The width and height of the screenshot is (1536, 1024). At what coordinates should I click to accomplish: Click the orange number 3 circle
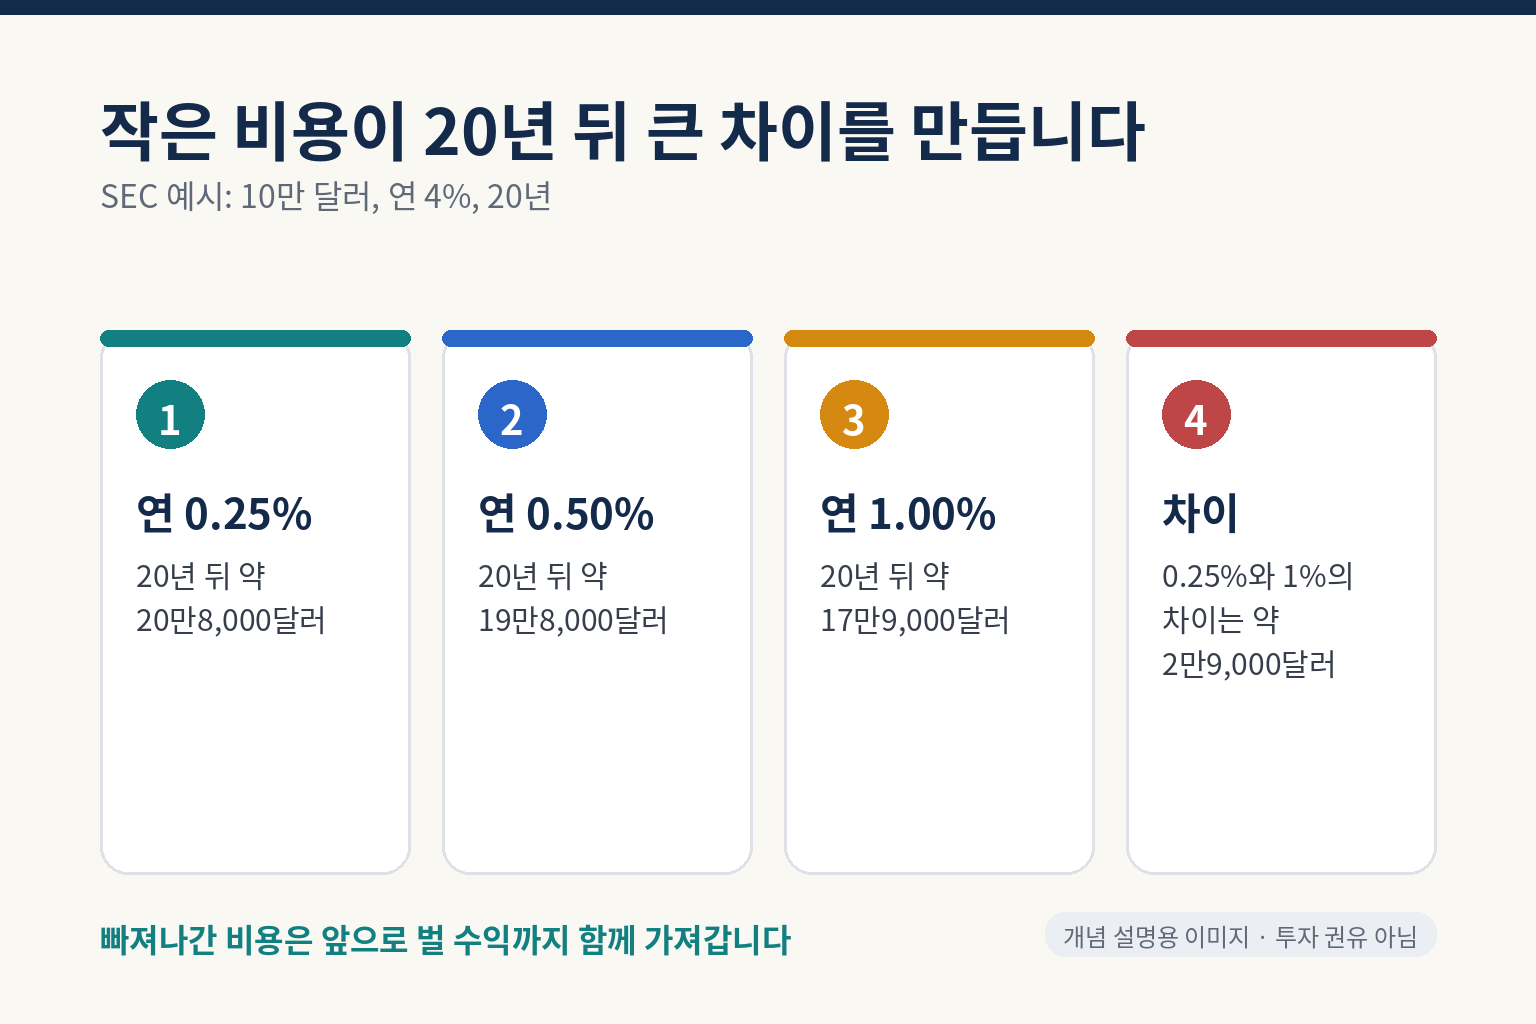pos(854,415)
